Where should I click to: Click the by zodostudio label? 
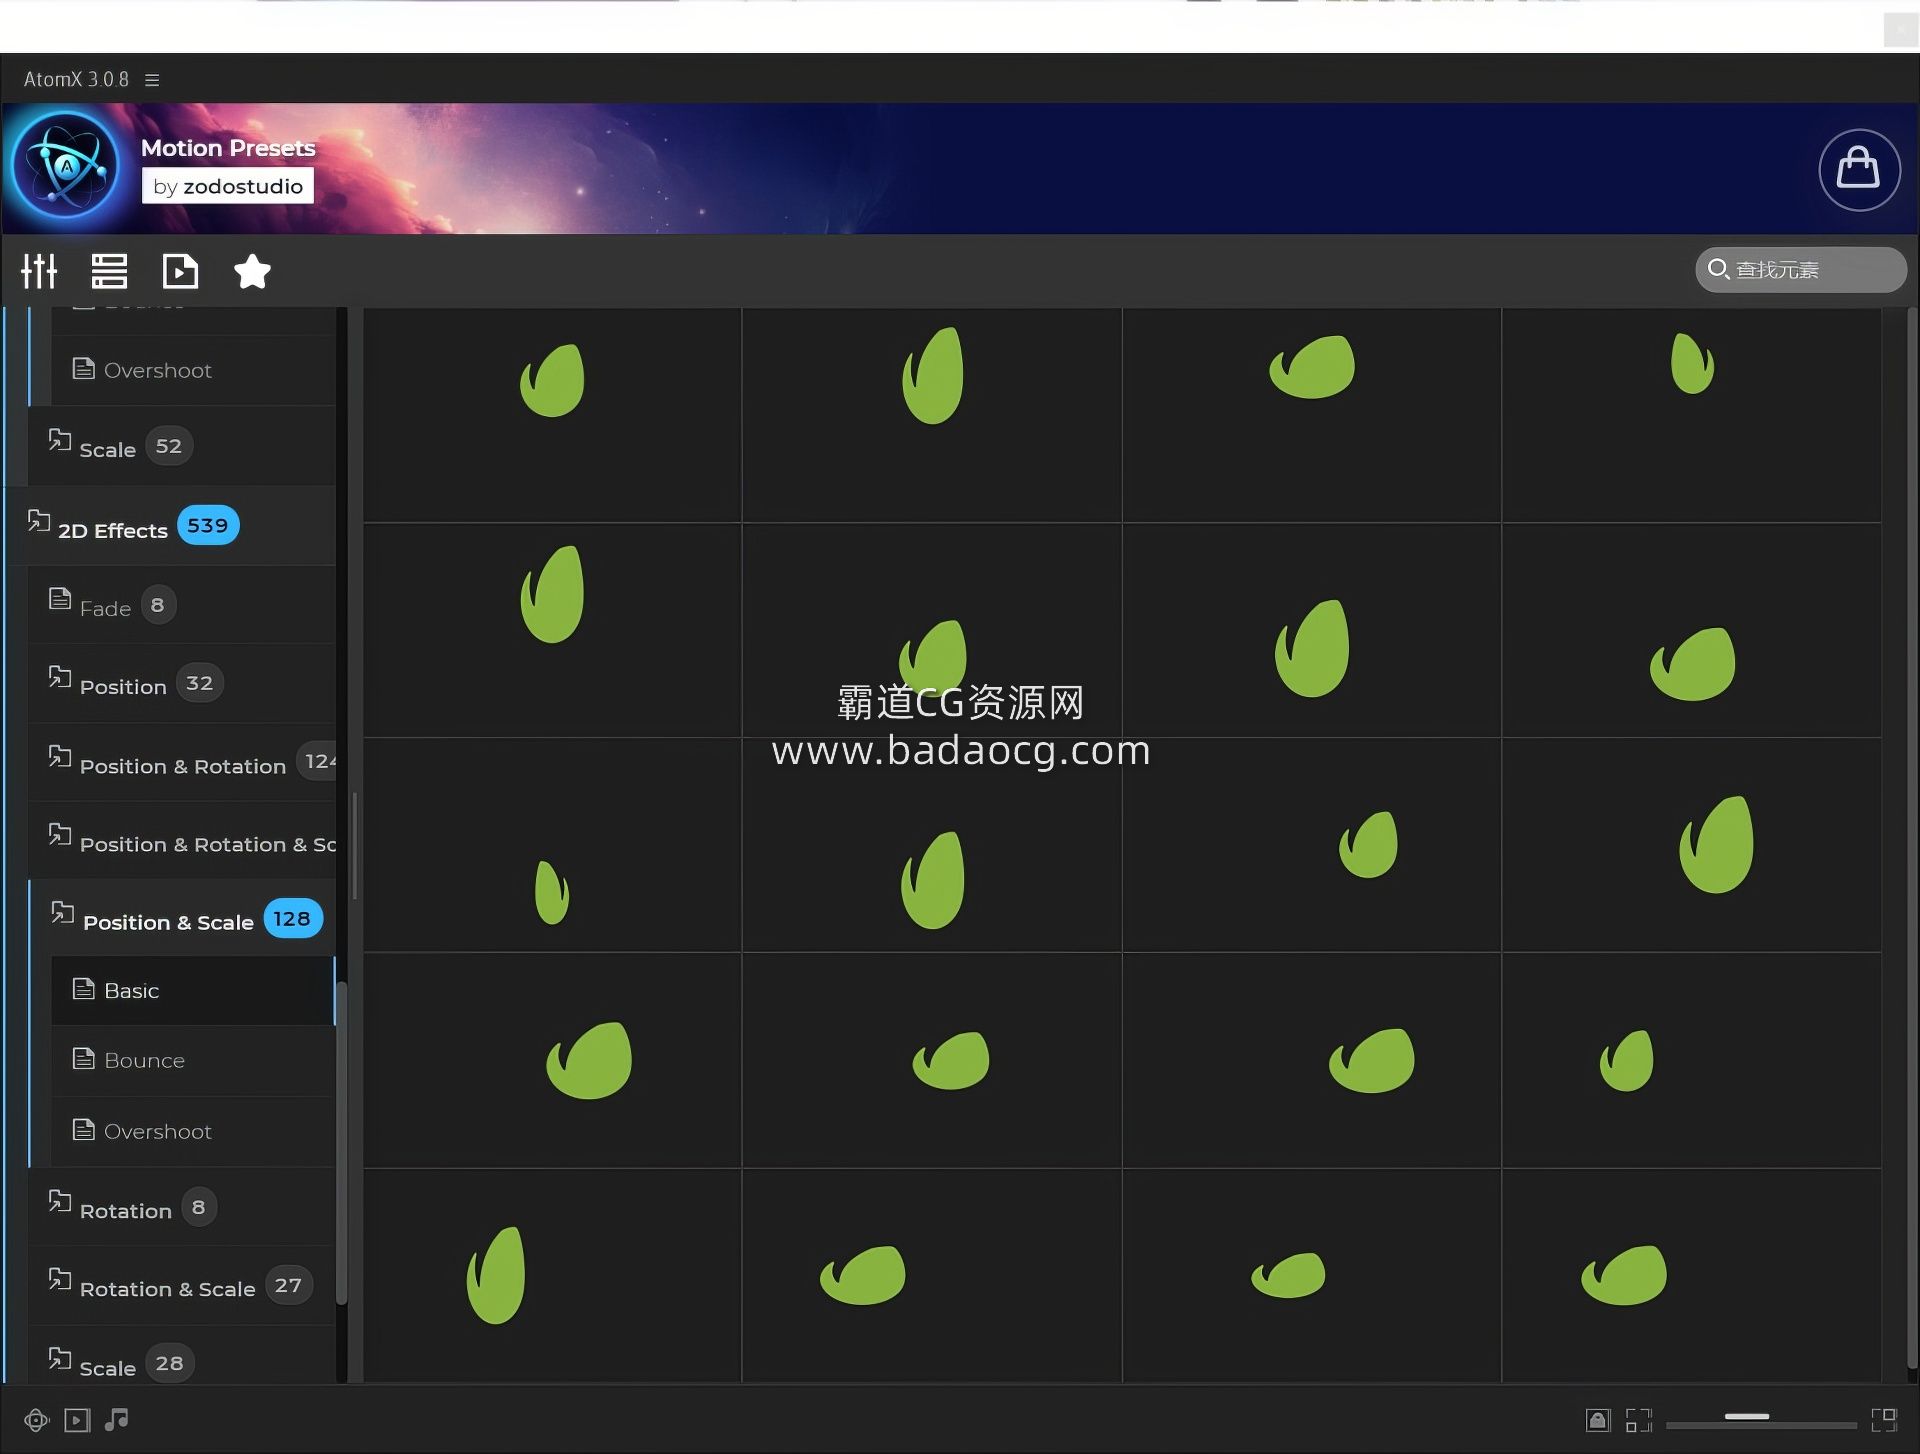point(228,186)
